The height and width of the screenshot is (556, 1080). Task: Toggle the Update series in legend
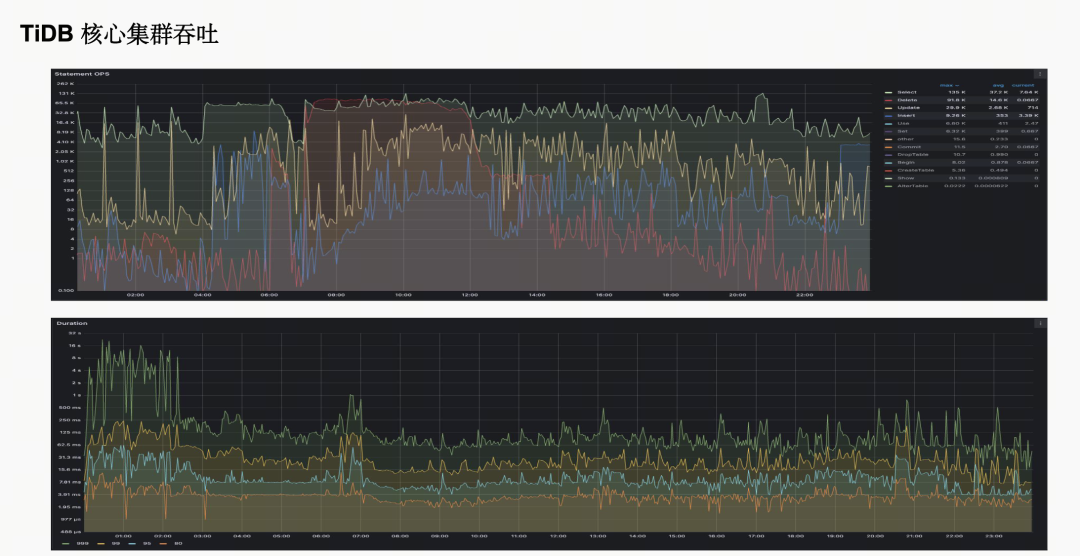(908, 107)
